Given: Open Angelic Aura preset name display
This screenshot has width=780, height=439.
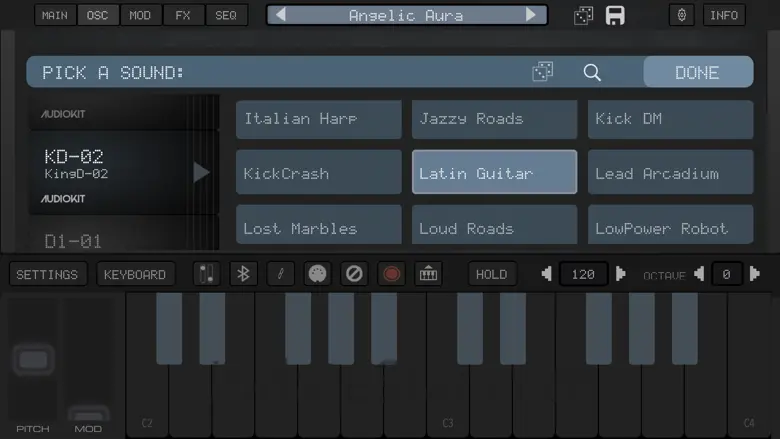Looking at the screenshot, I should [x=406, y=15].
